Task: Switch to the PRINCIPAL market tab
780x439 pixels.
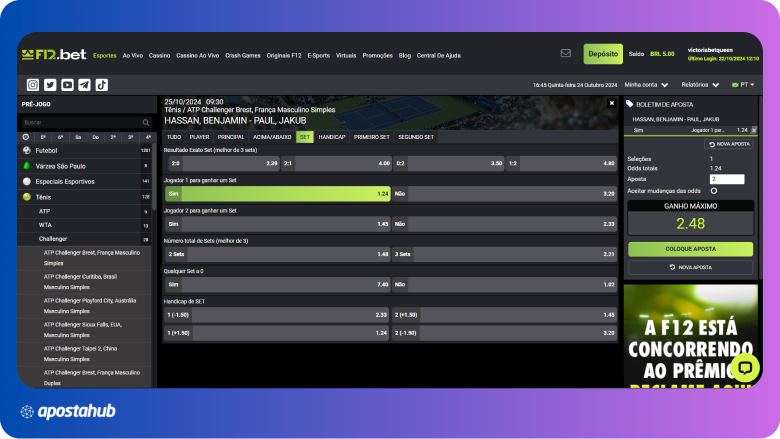Action: (231, 137)
